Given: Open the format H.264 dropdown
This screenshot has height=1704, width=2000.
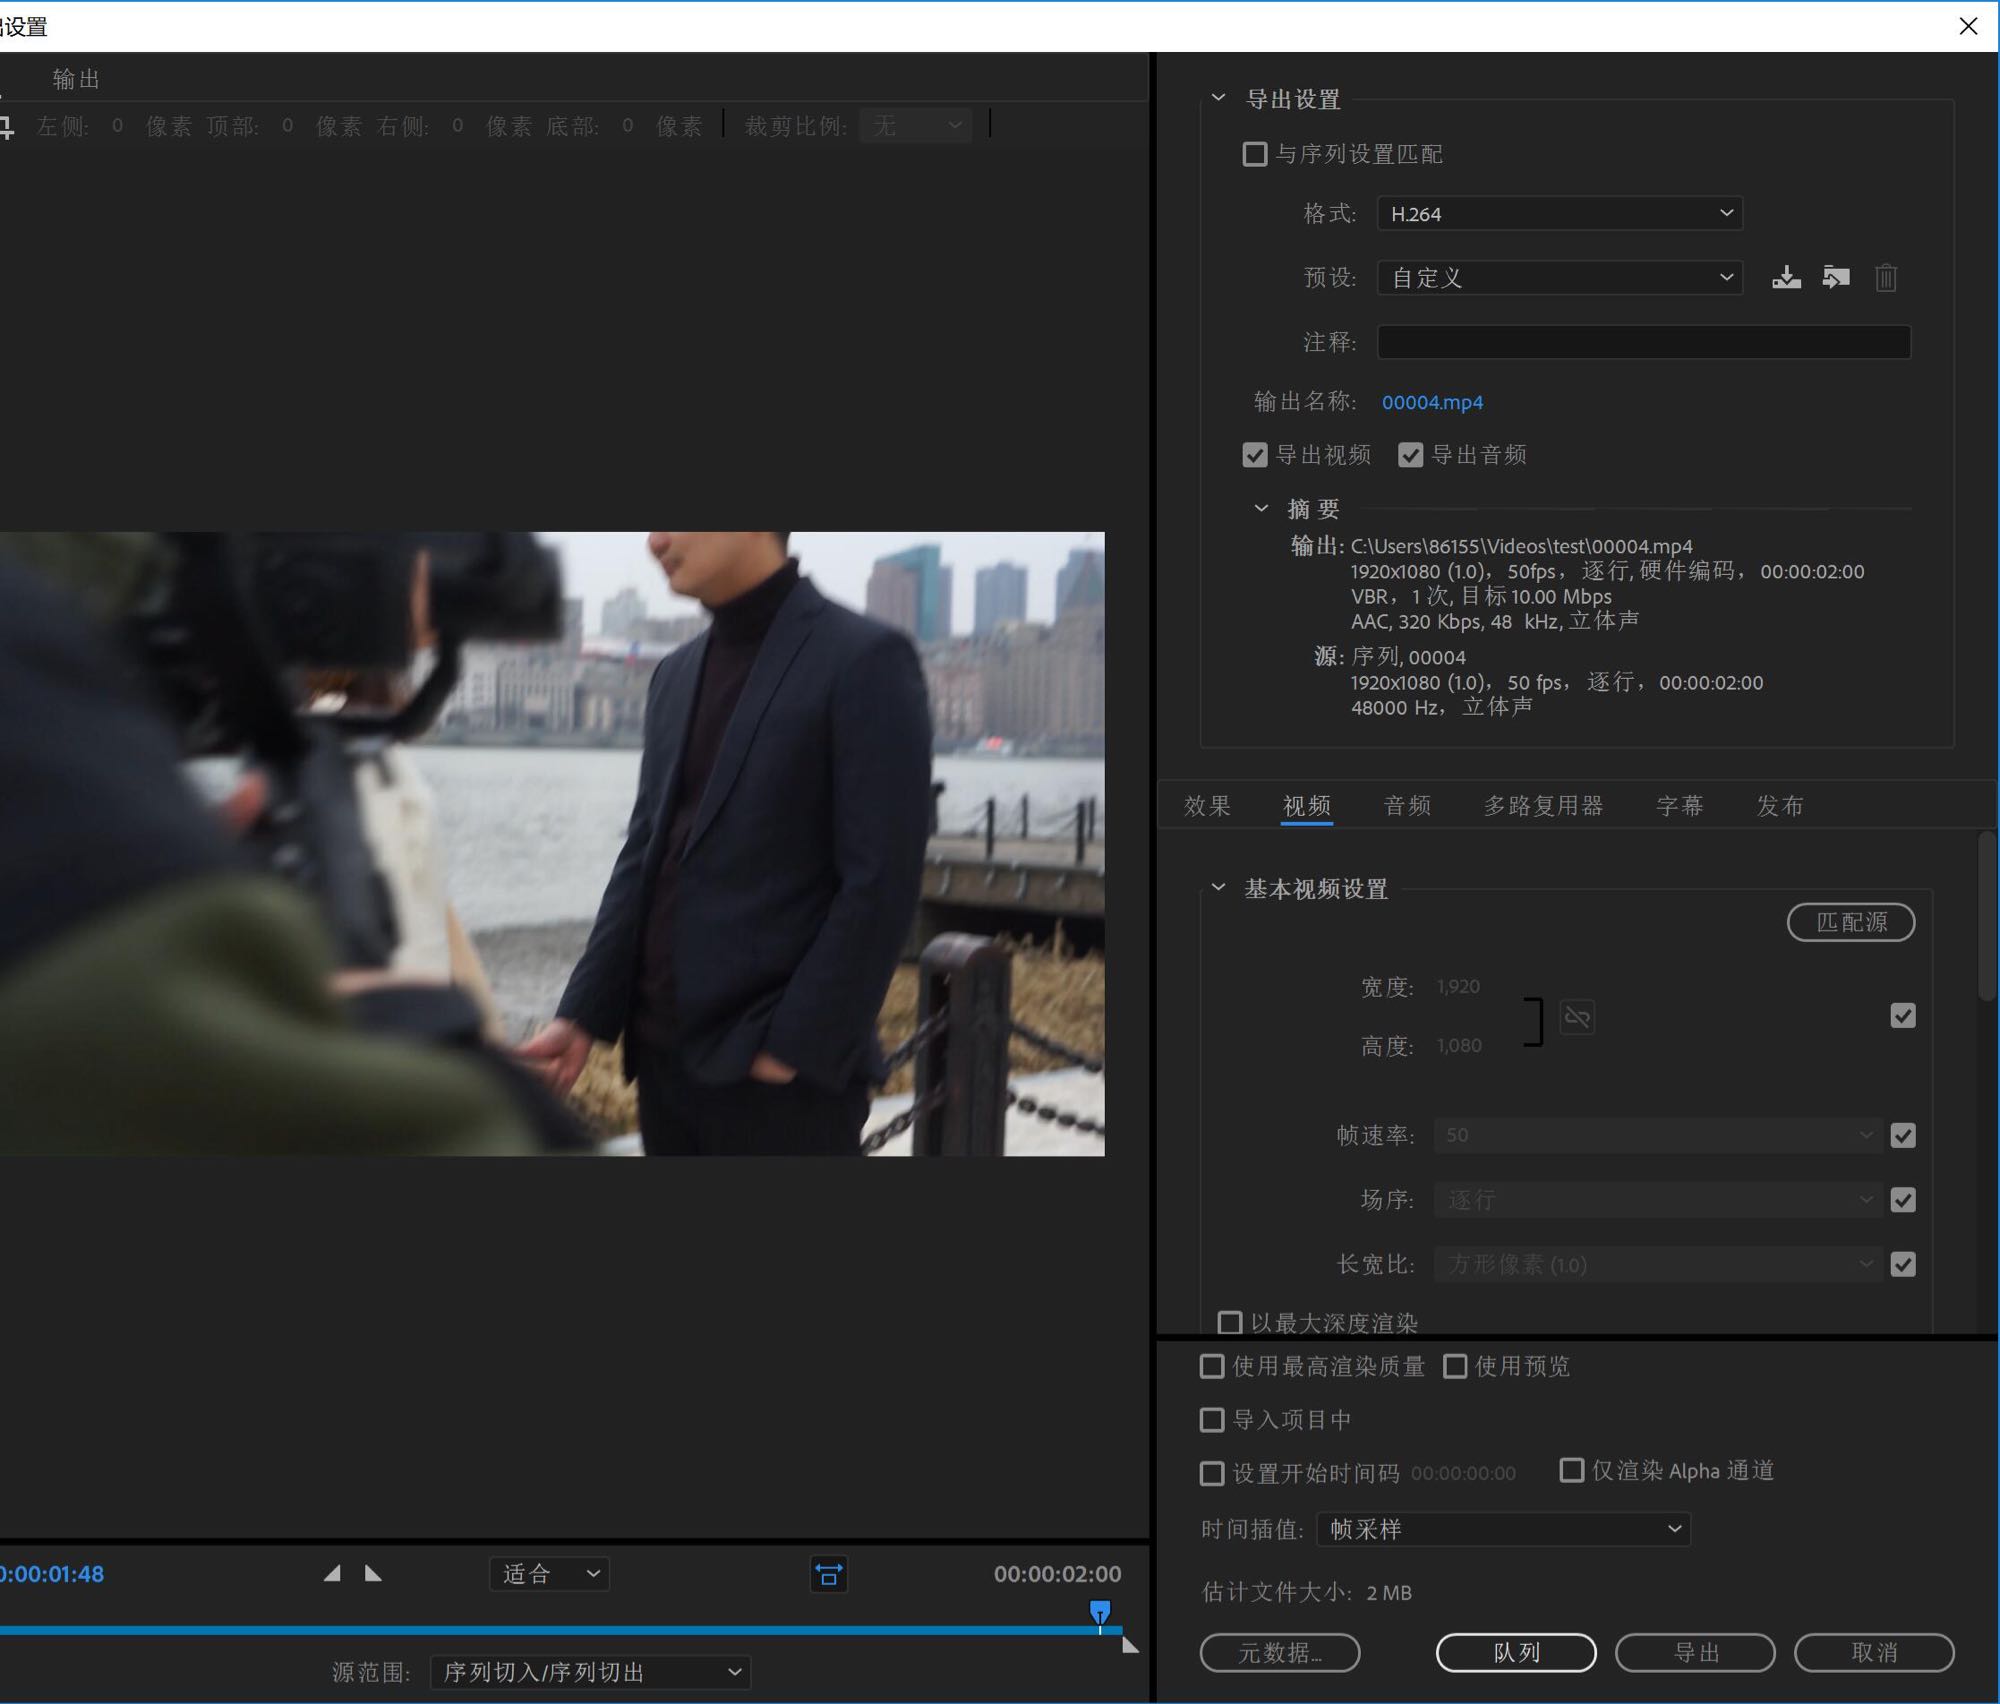Looking at the screenshot, I should [1559, 213].
